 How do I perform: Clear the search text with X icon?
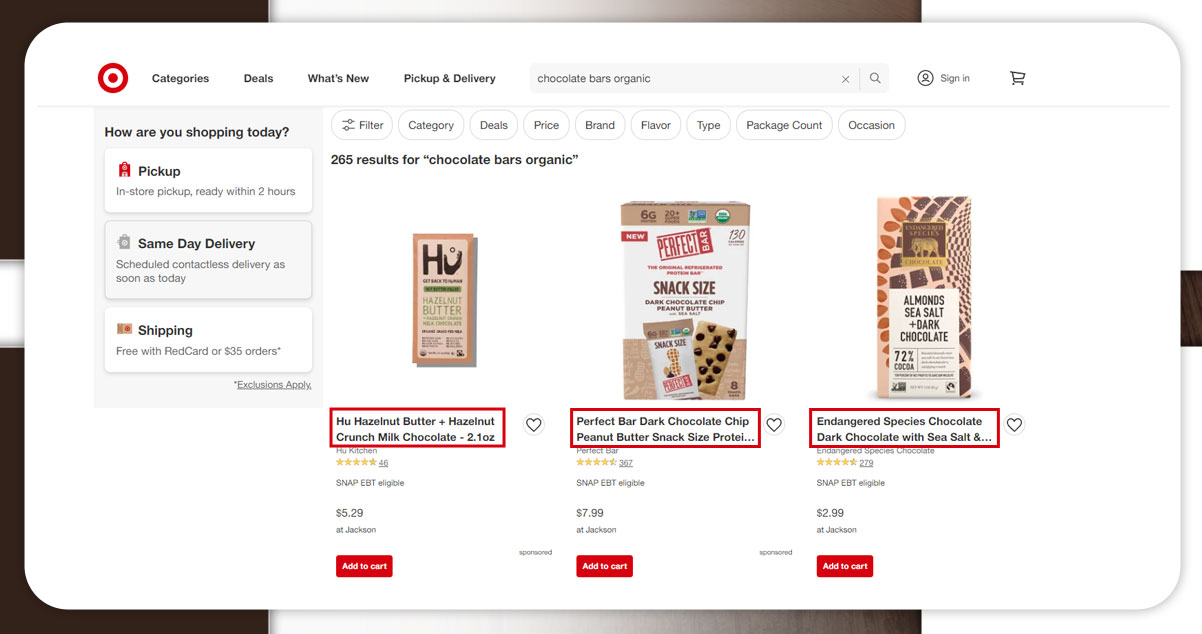[x=845, y=79]
